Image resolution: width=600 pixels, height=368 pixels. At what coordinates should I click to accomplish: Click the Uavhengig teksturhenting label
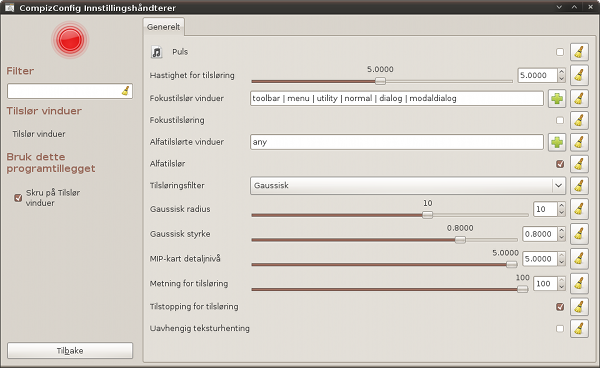199,328
